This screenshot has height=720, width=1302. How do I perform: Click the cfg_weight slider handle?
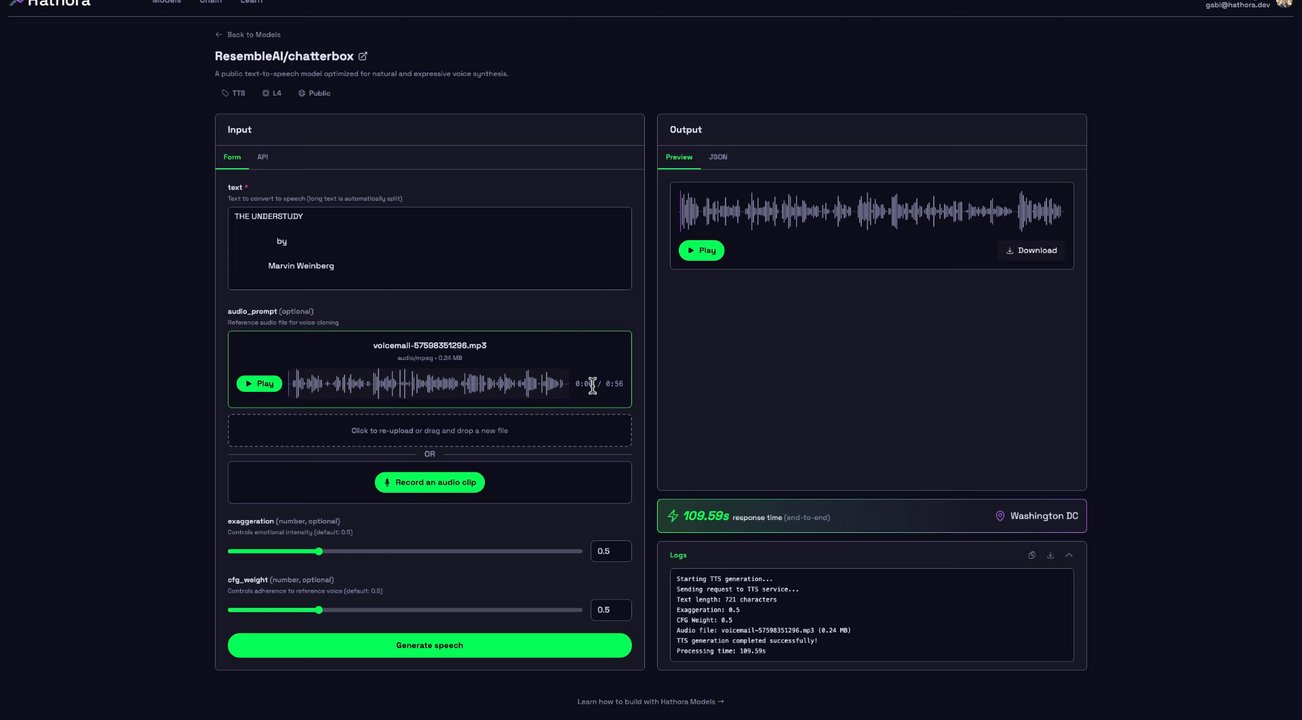click(319, 610)
